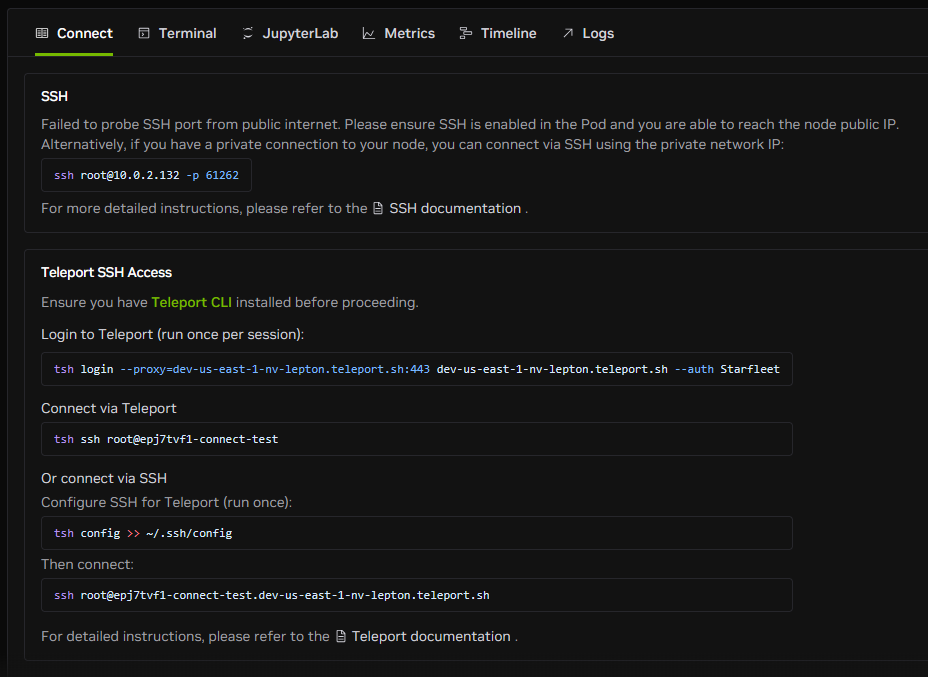This screenshot has width=928, height=677.
Task: Click the Metrics chart icon
Action: 369,33
